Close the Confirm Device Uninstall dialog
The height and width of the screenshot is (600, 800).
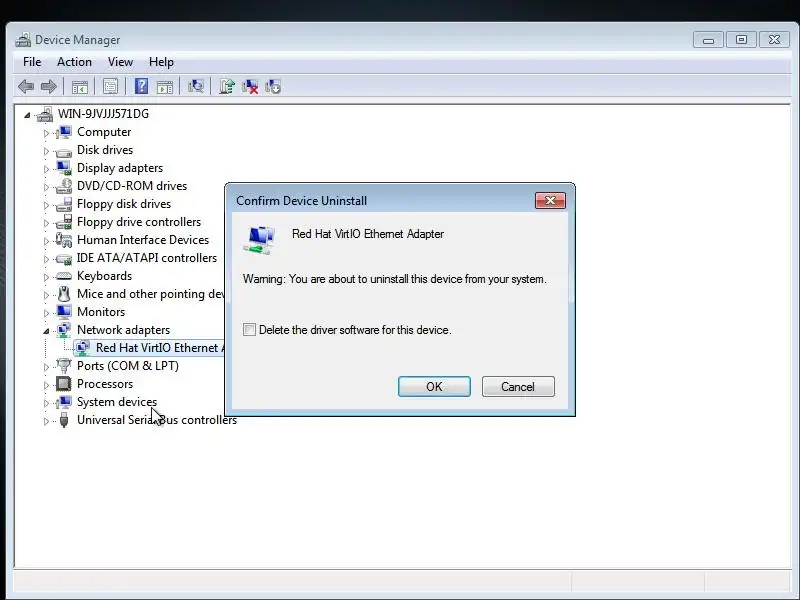[x=550, y=201]
